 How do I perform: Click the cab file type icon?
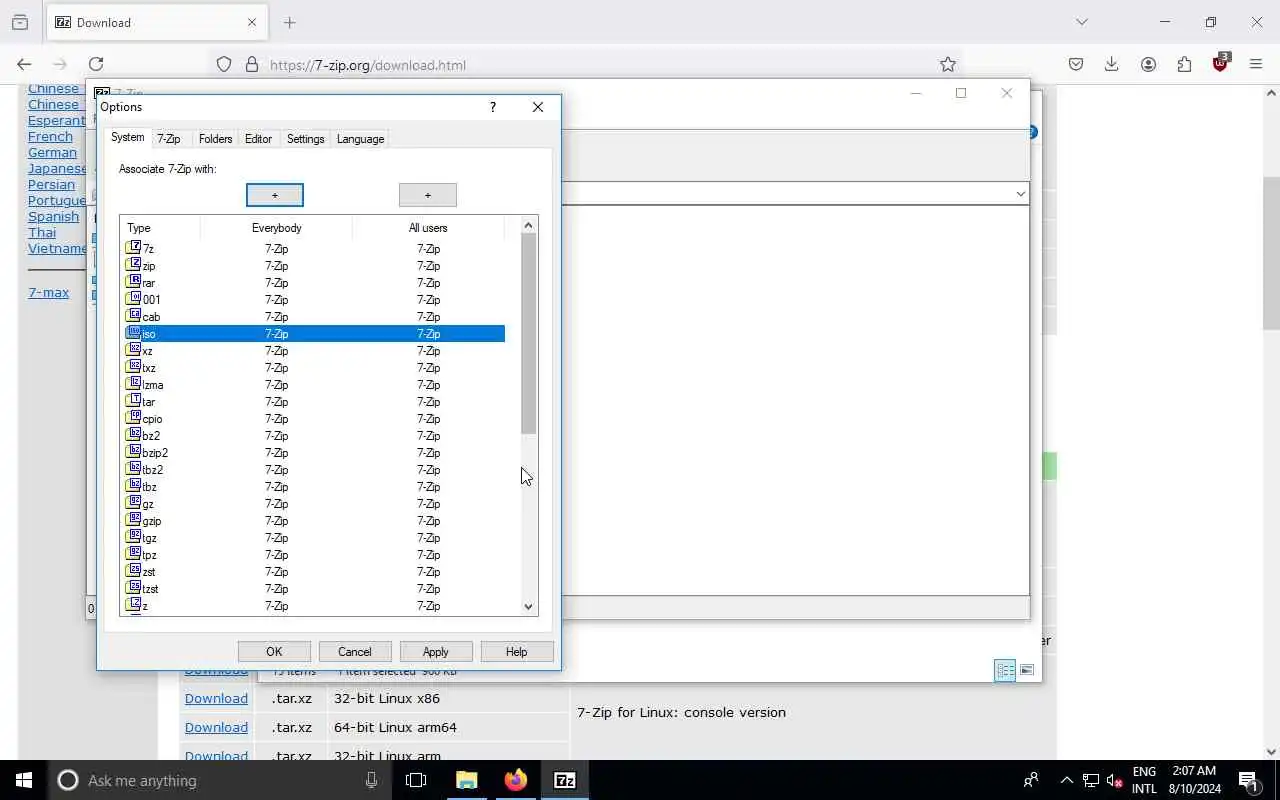134,316
